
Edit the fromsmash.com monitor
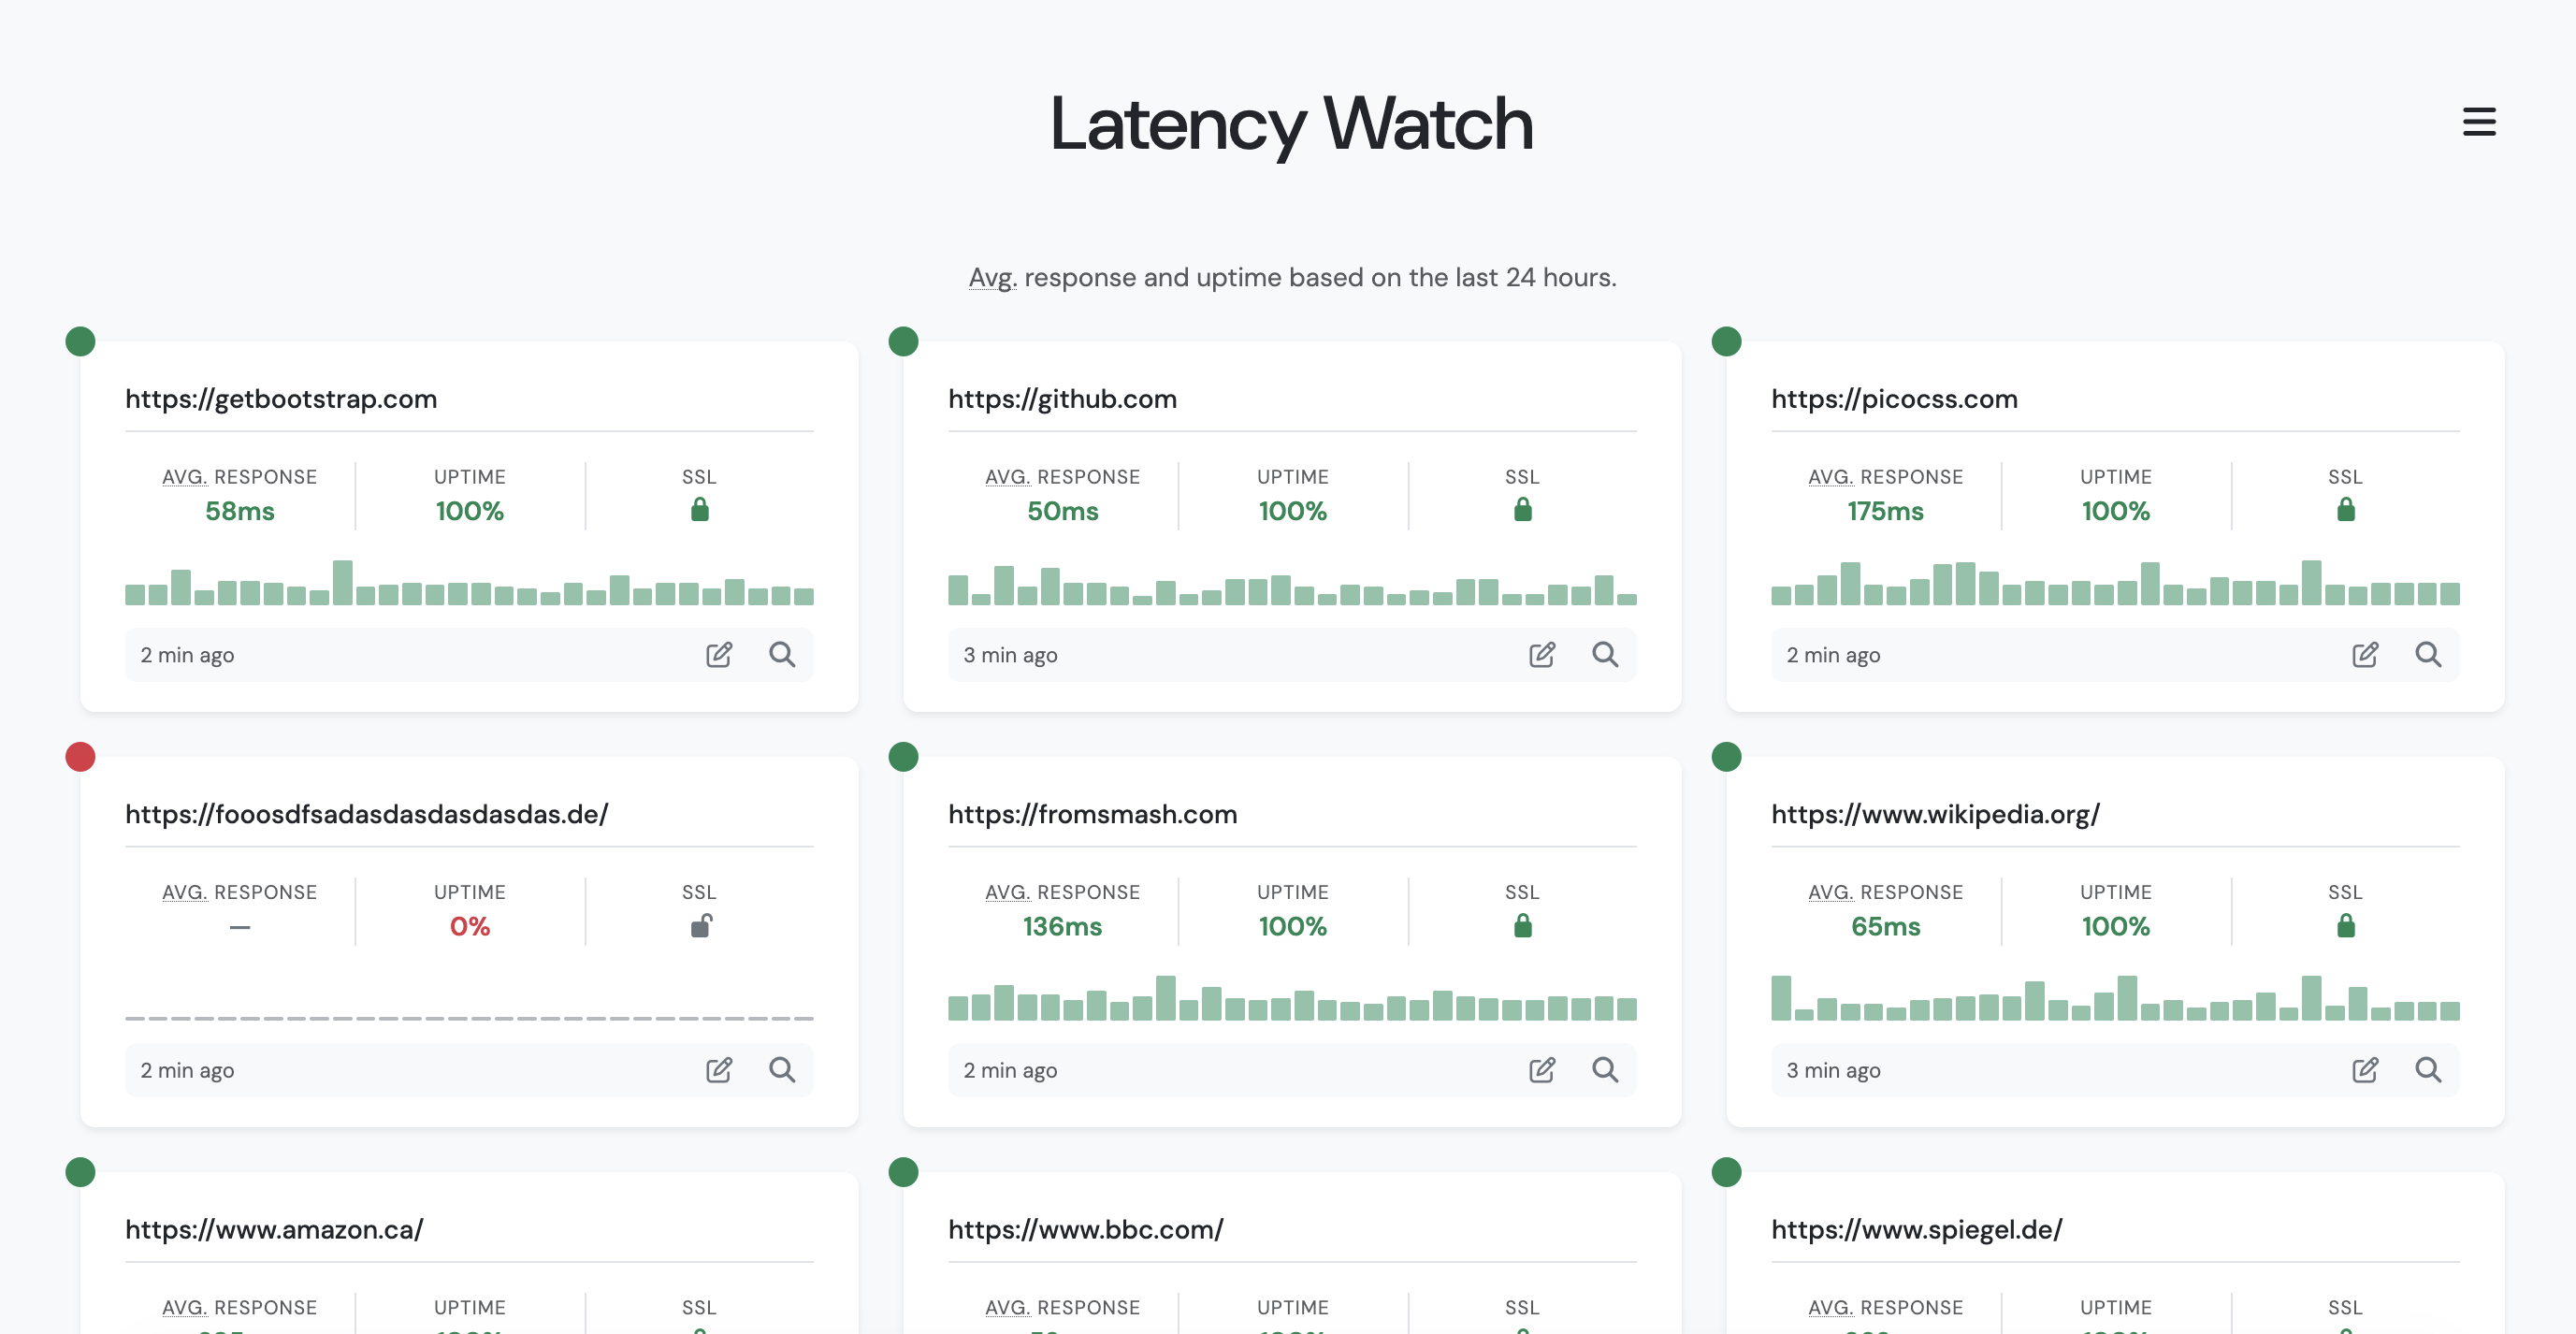pyautogui.click(x=1542, y=1069)
